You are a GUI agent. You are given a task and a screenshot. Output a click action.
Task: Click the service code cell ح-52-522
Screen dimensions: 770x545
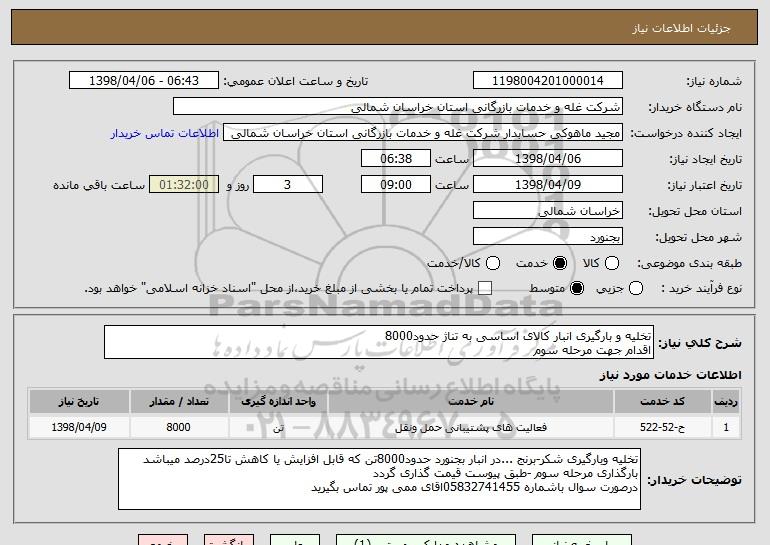pos(662,427)
